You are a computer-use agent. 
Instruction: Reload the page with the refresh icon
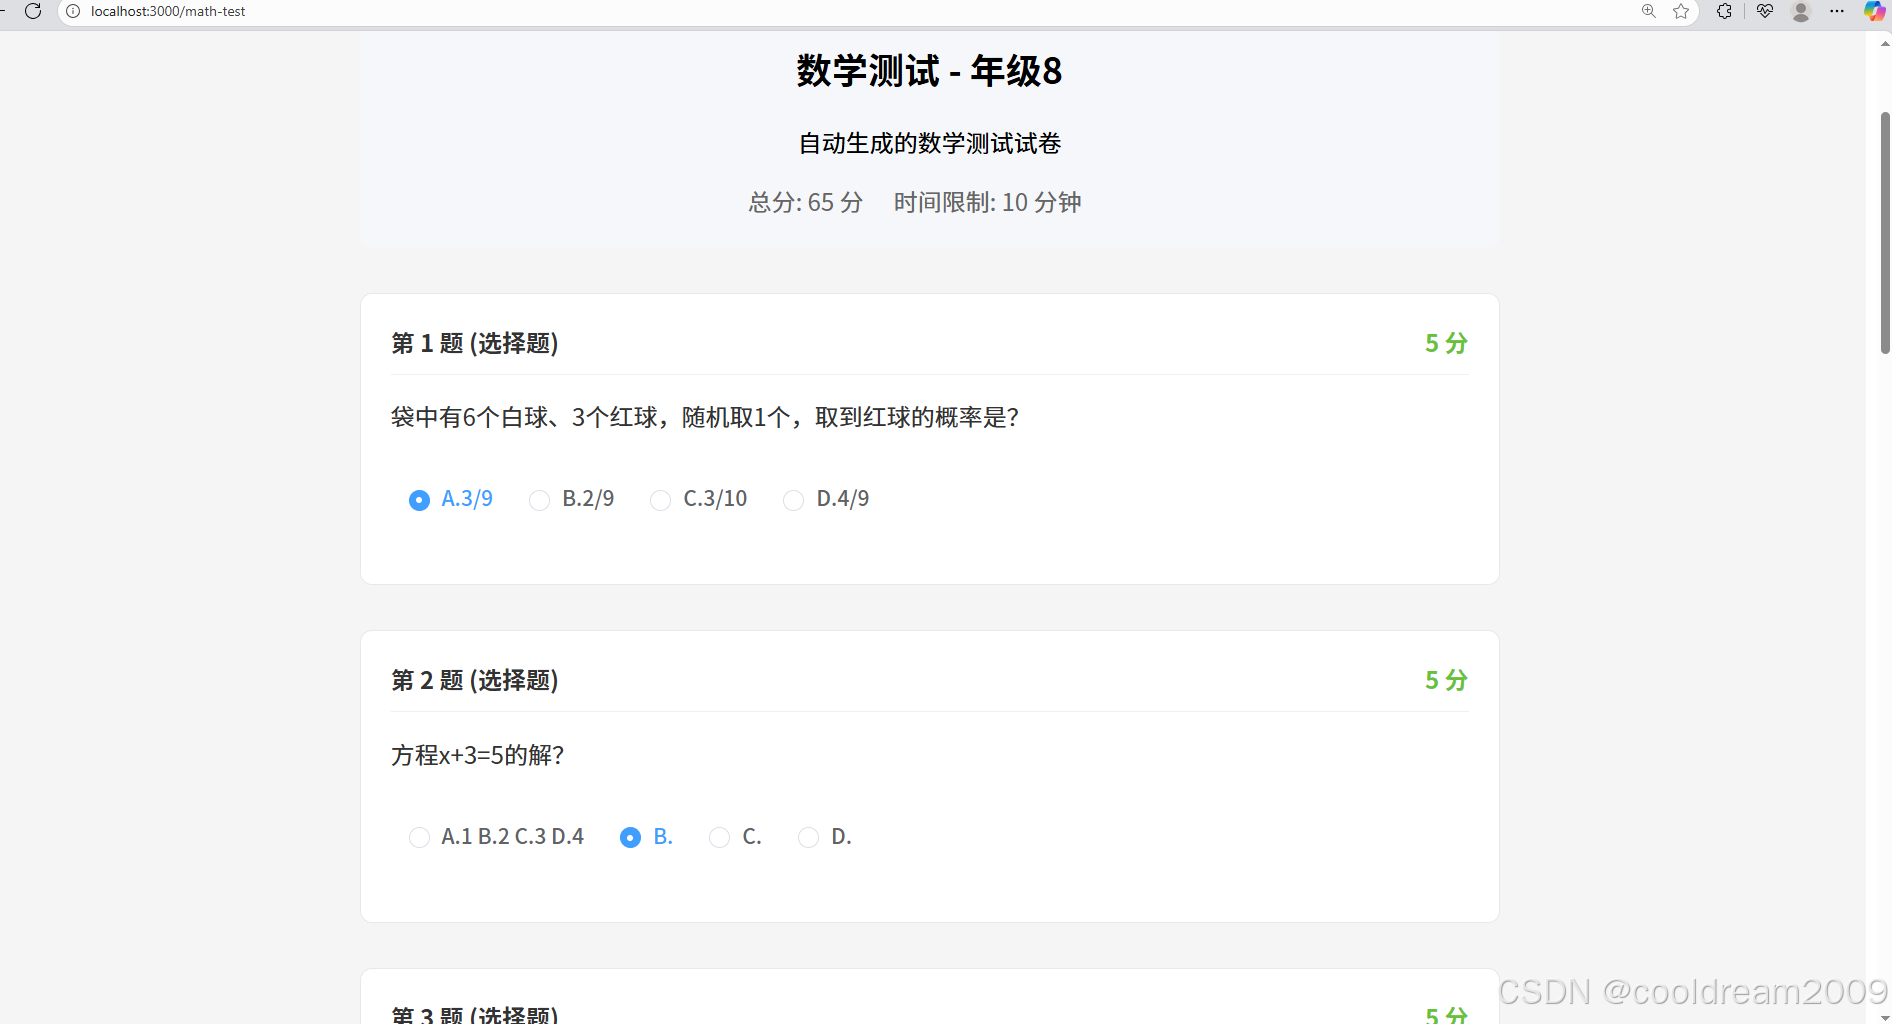33,11
